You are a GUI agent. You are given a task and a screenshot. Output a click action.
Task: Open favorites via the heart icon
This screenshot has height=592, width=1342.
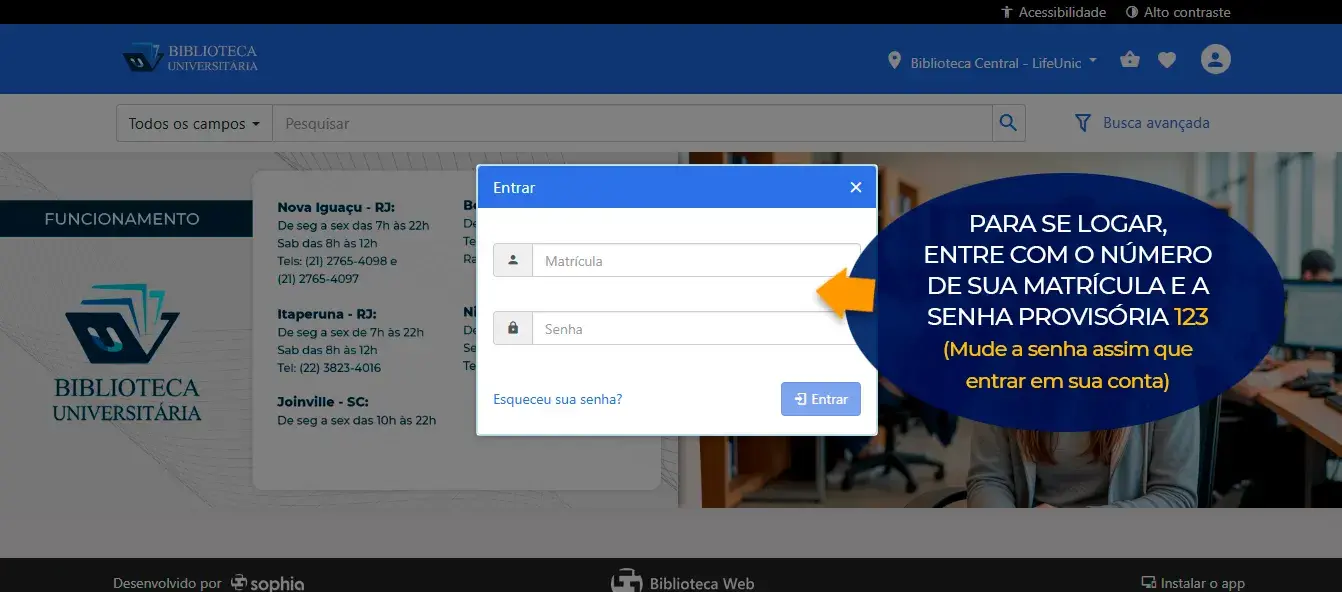click(x=1167, y=60)
